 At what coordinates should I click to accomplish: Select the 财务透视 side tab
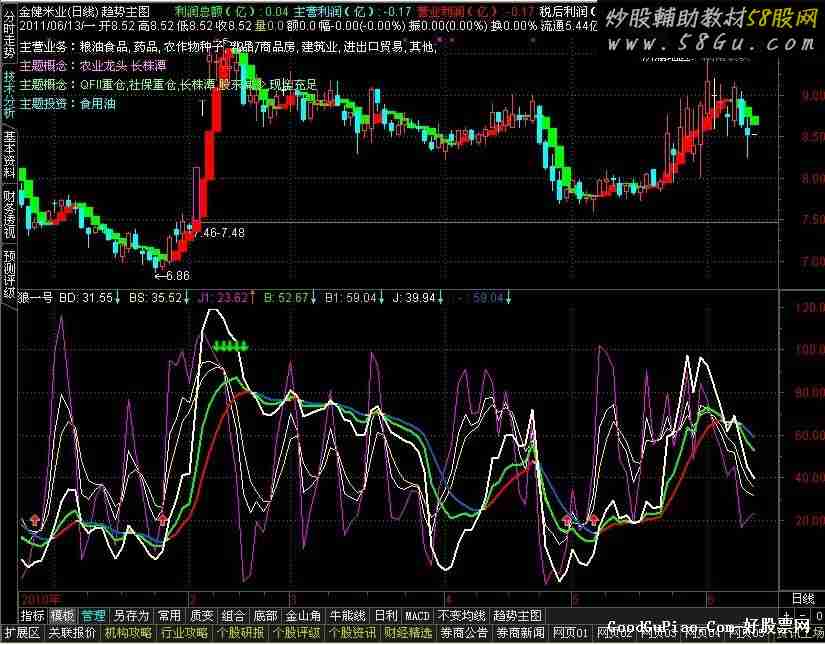click(x=9, y=213)
